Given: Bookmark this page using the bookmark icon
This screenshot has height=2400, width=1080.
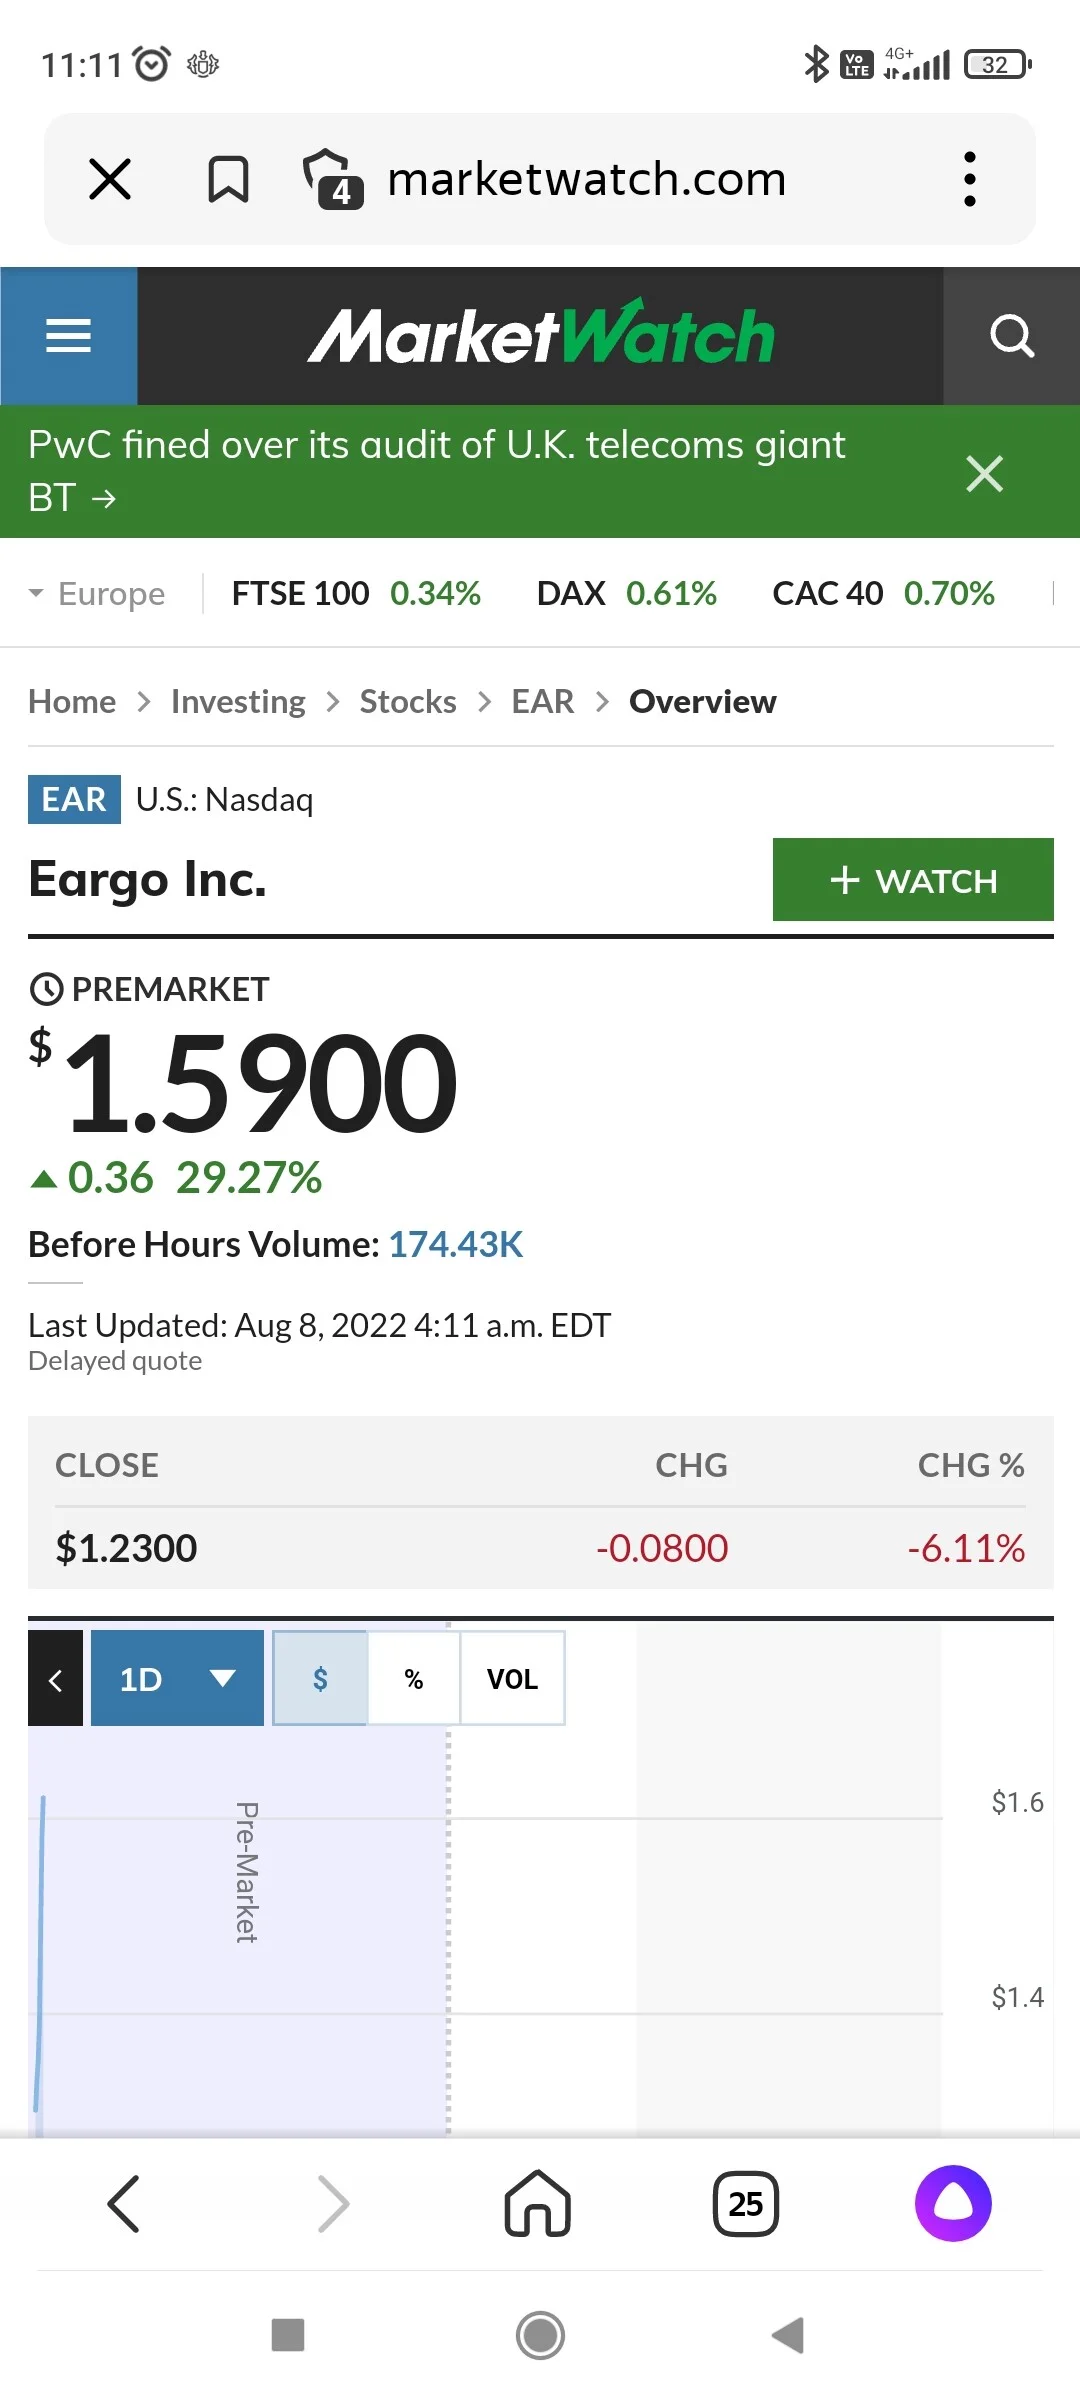Looking at the screenshot, I should point(228,180).
